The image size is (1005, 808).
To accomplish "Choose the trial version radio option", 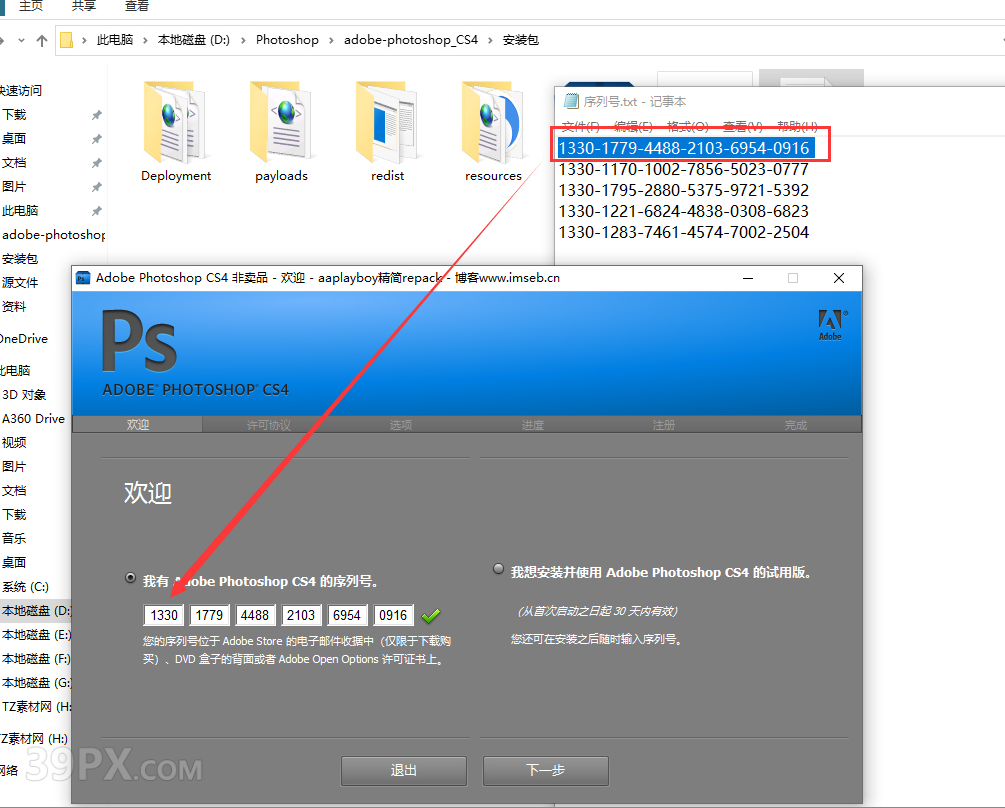I will (498, 568).
